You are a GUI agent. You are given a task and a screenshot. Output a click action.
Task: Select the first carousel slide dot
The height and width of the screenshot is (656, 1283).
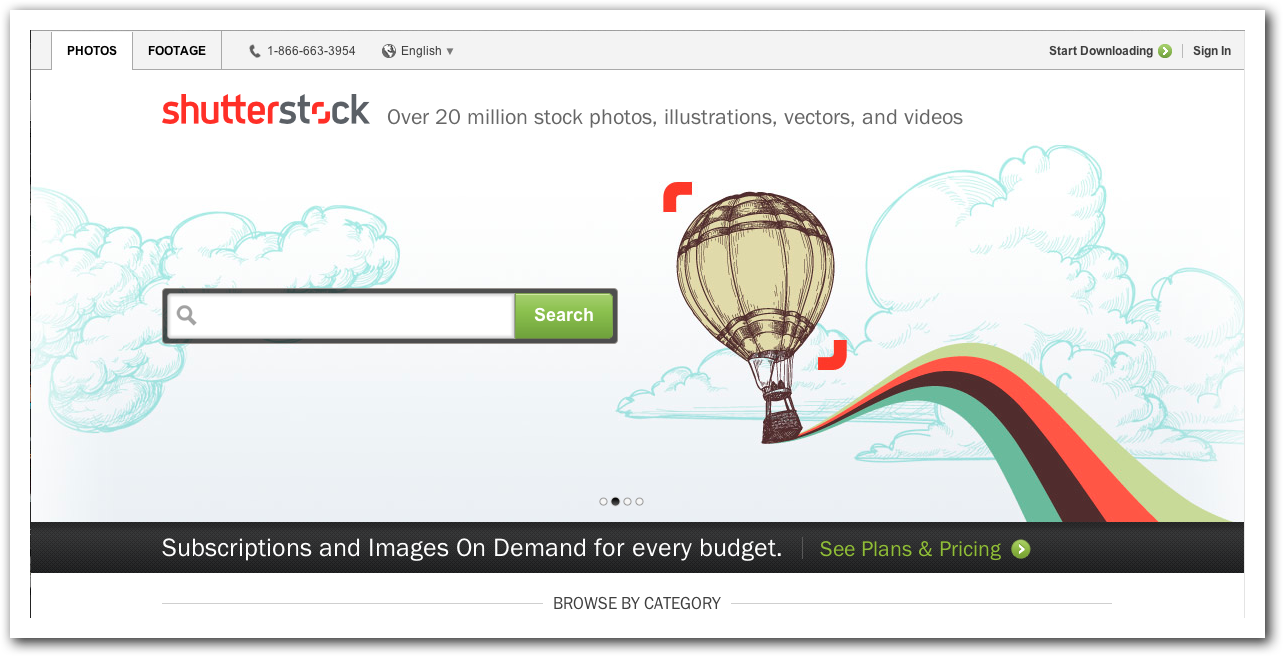pos(603,502)
